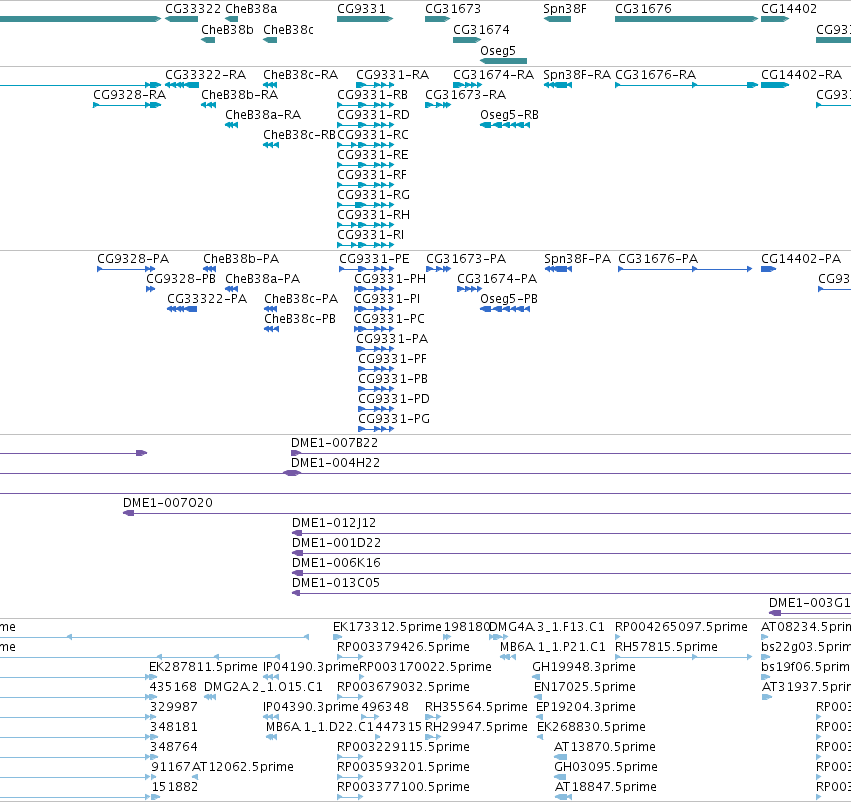Click EST AT12062.5prime label
The image size is (851, 802).
(243, 767)
